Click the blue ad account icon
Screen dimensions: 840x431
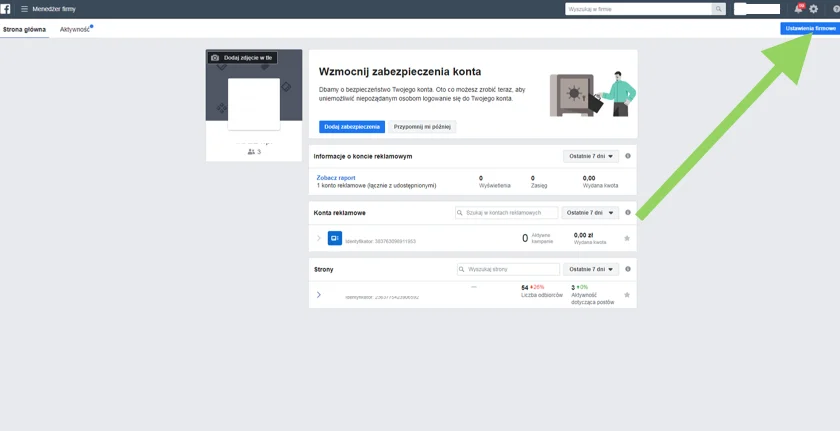click(335, 238)
